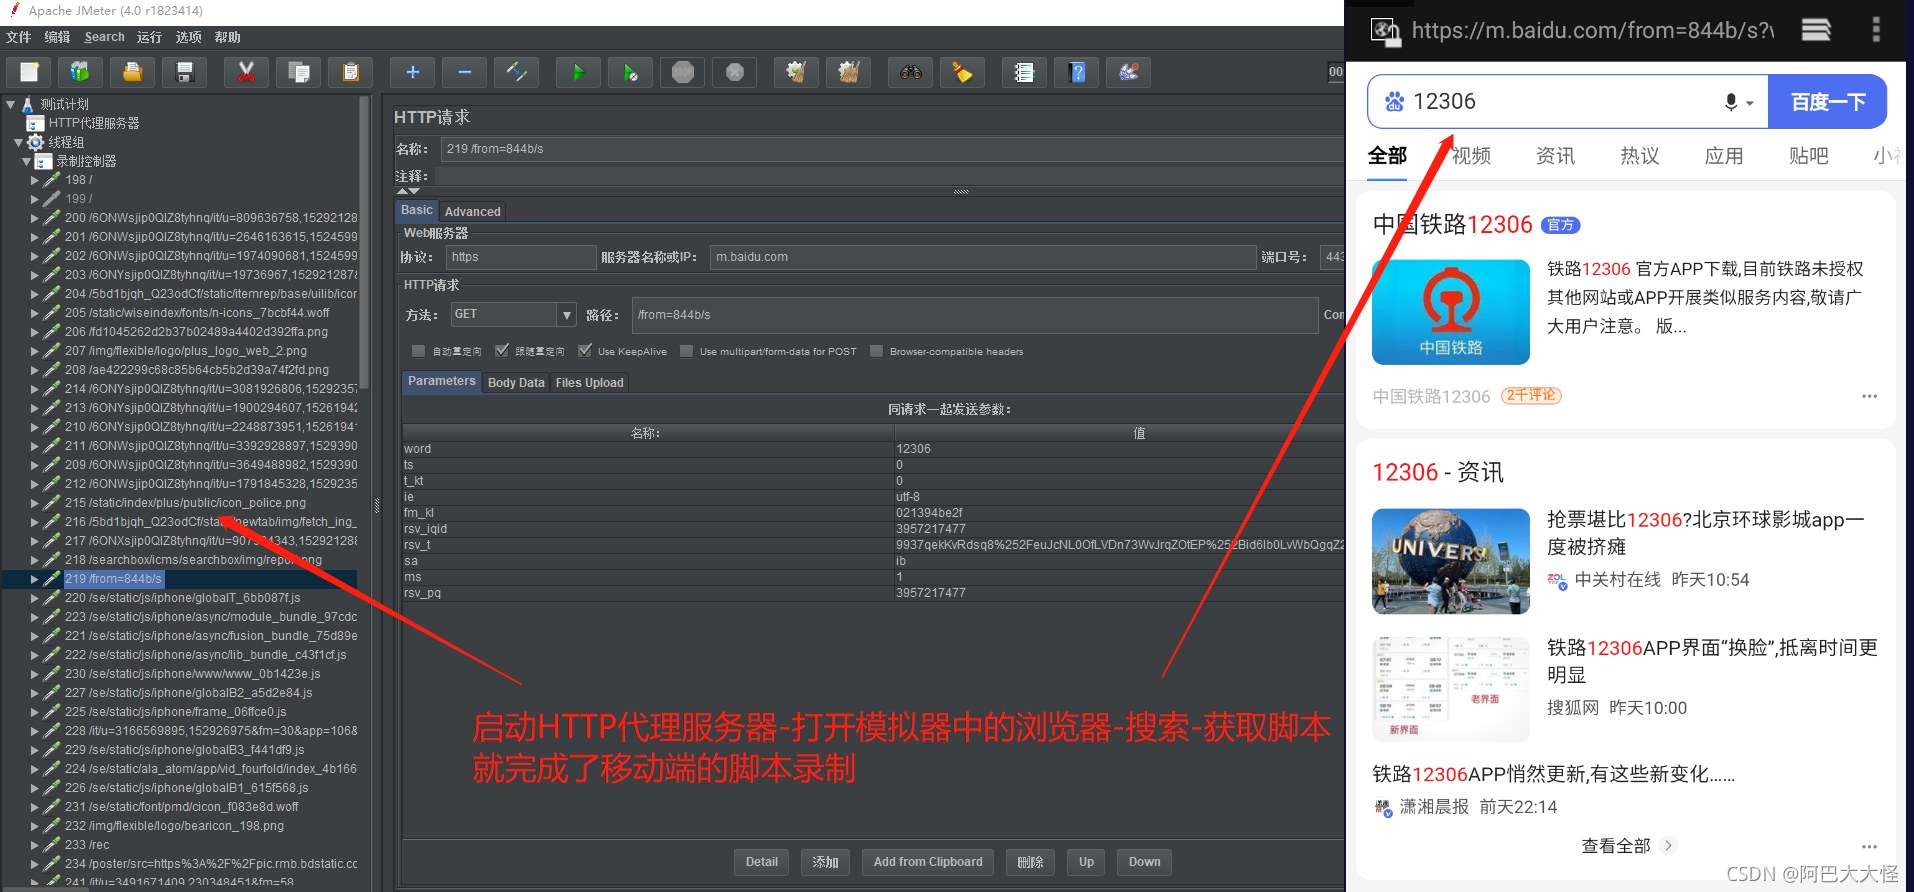The width and height of the screenshot is (1914, 892).
Task: Tap the microphone icon in the Baidu search box
Action: point(1731,102)
